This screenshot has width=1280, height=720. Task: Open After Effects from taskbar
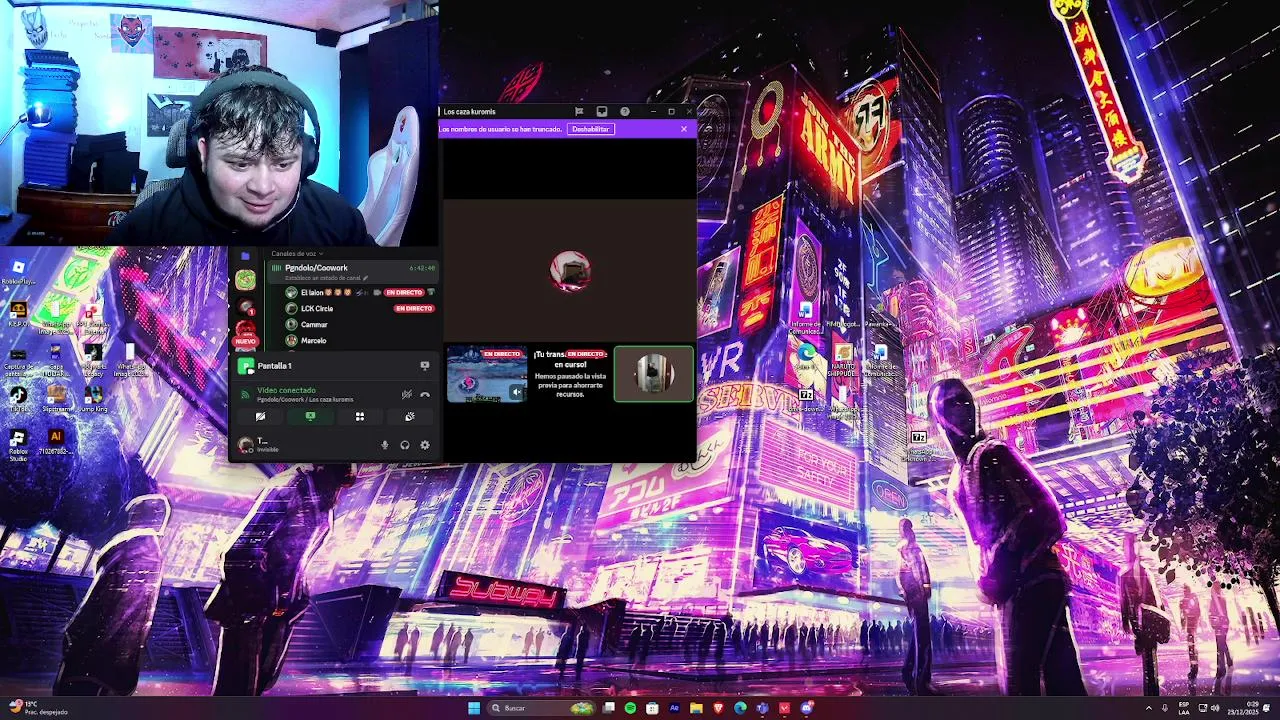point(674,708)
